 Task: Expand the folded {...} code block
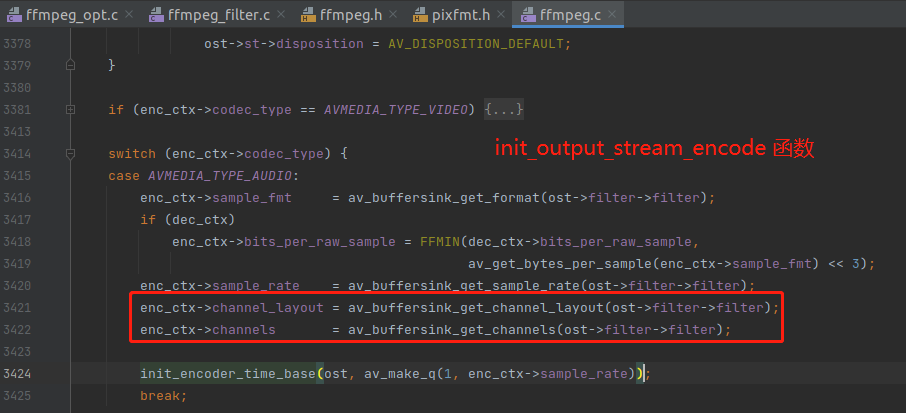click(504, 109)
